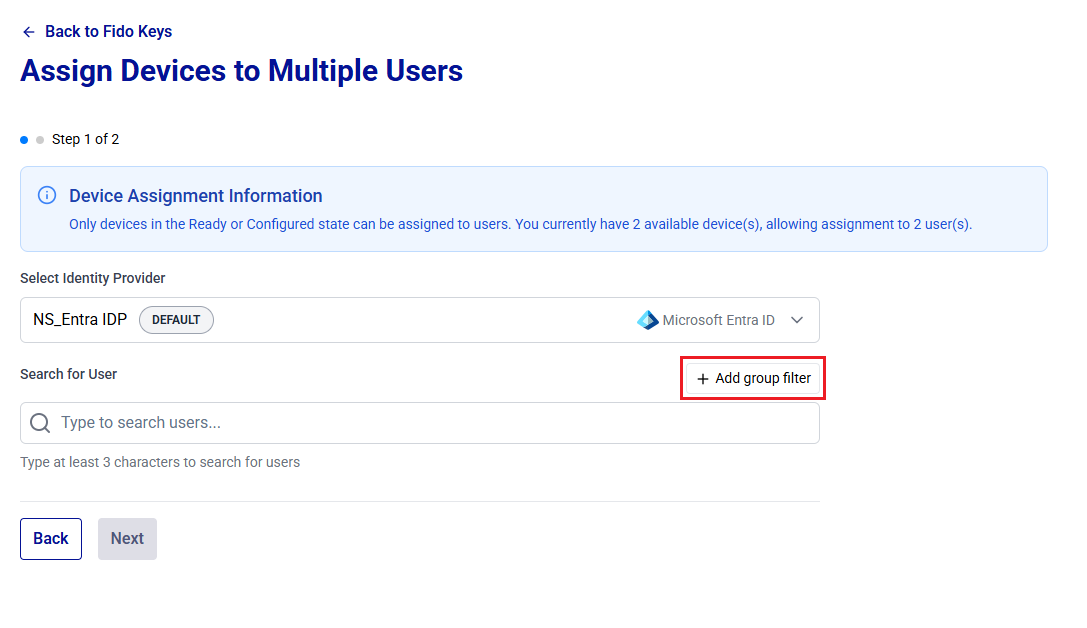Image resolution: width=1087 pixels, height=628 pixels.
Task: Click the left arrow back icon
Action: 28,32
